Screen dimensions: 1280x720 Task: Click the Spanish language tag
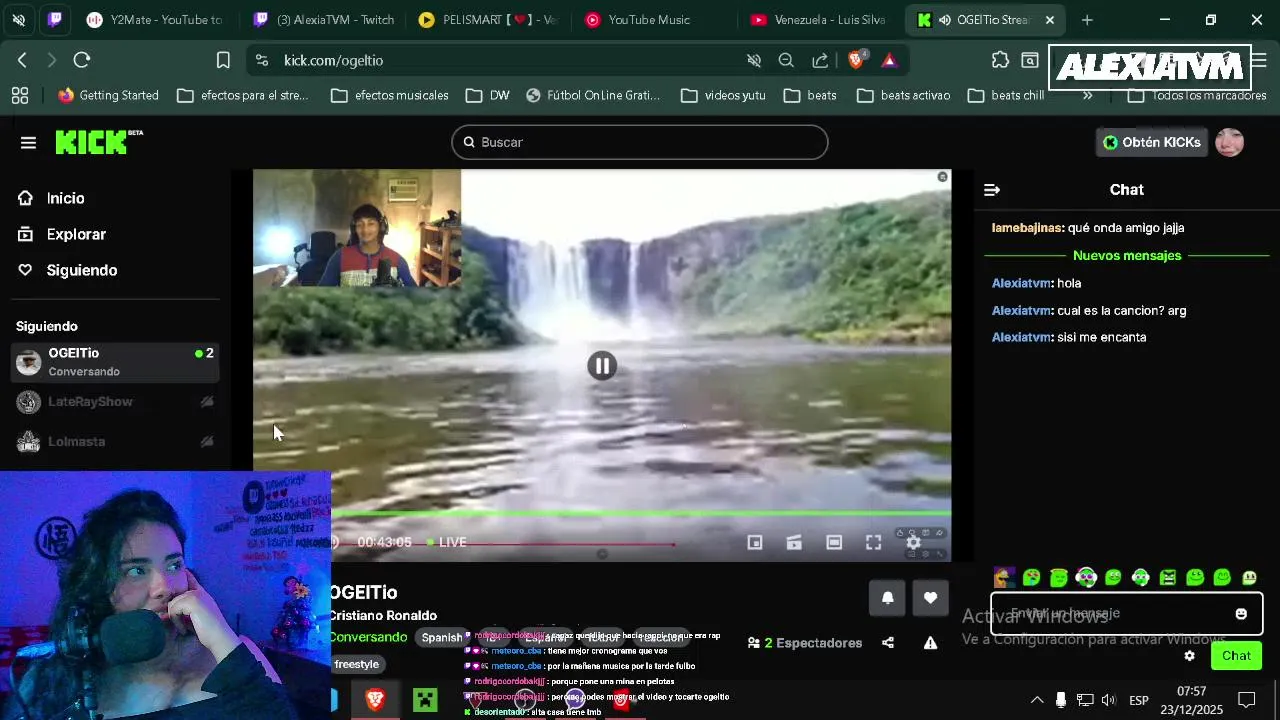tap(442, 638)
